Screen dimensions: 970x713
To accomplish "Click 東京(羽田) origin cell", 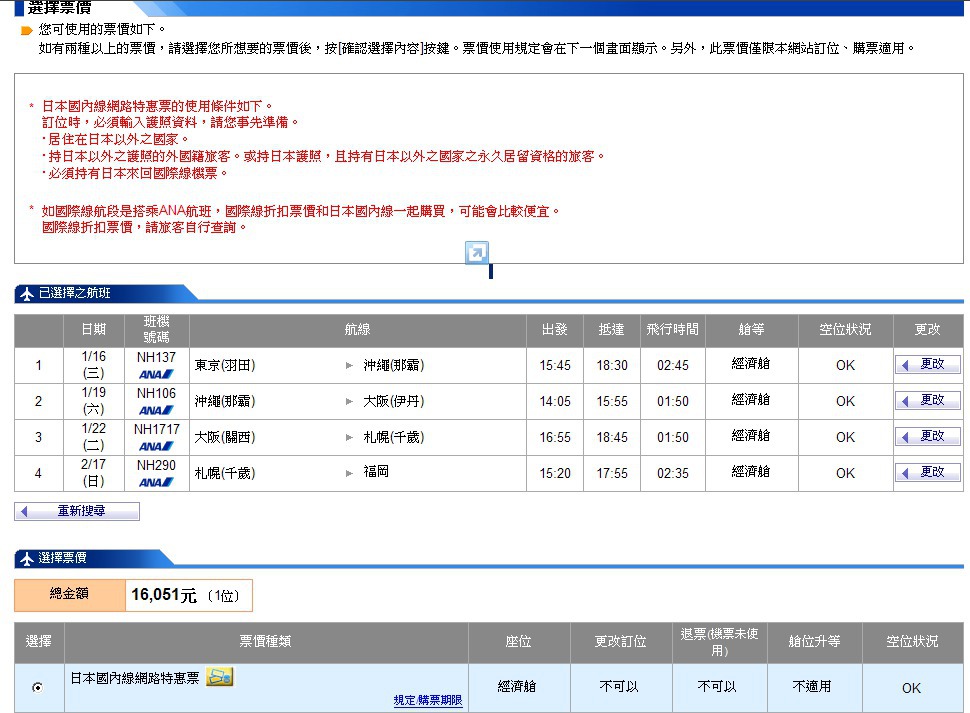I will (x=225, y=365).
